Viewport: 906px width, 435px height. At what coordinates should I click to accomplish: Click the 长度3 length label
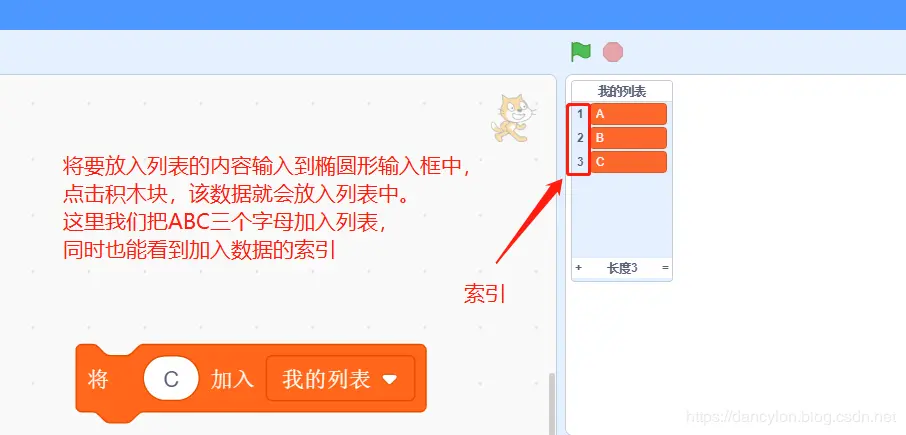pos(622,268)
